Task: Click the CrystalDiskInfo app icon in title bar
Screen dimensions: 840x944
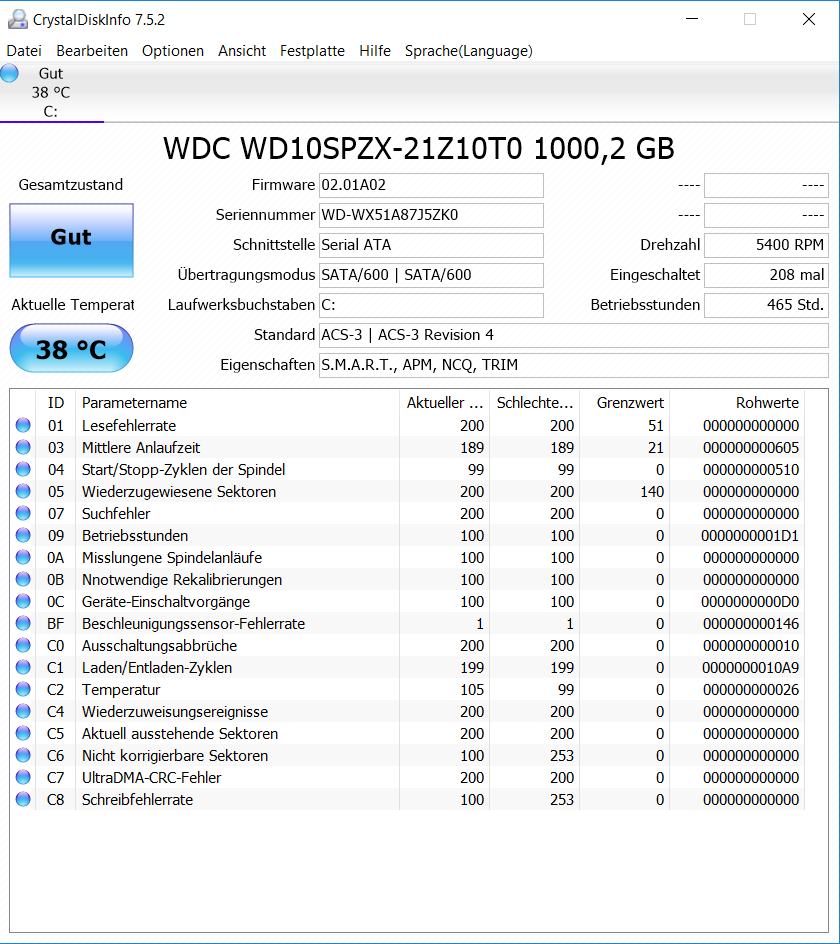Action: (17, 19)
